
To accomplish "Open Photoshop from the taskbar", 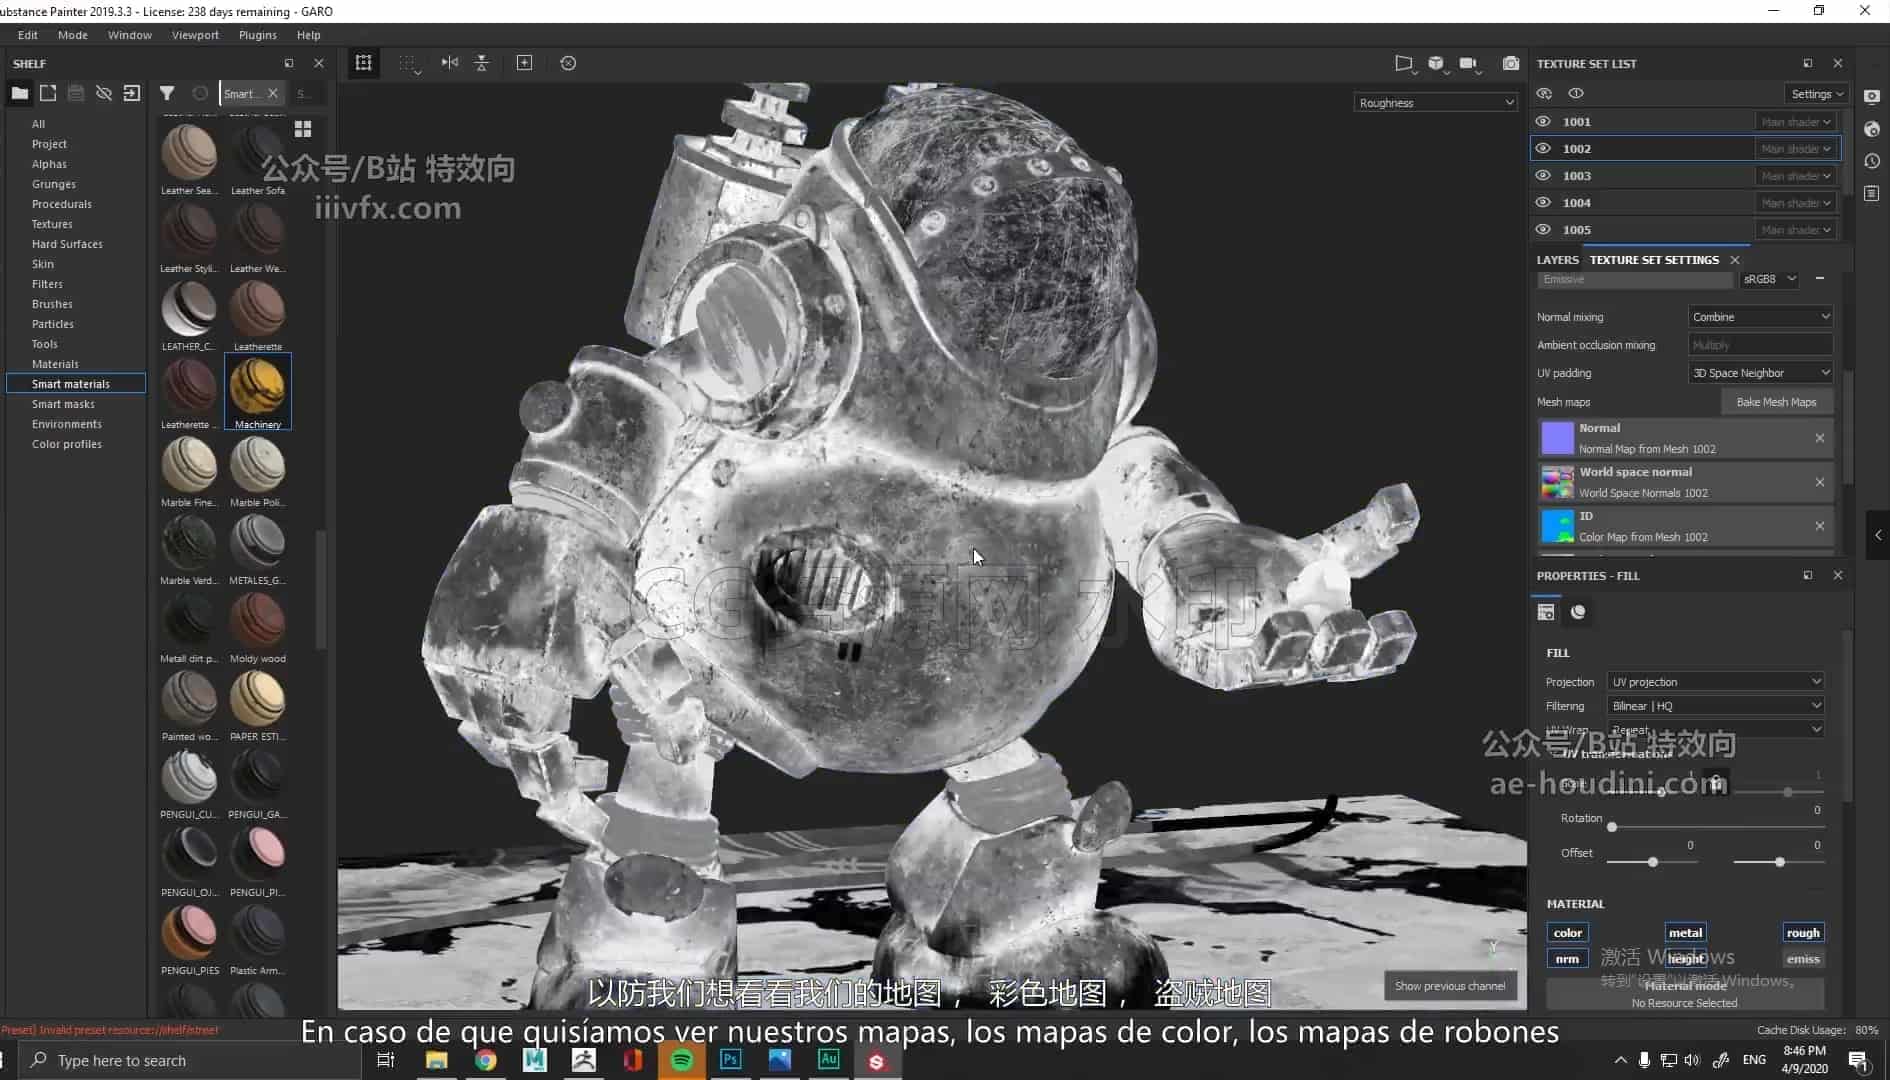I will point(731,1060).
